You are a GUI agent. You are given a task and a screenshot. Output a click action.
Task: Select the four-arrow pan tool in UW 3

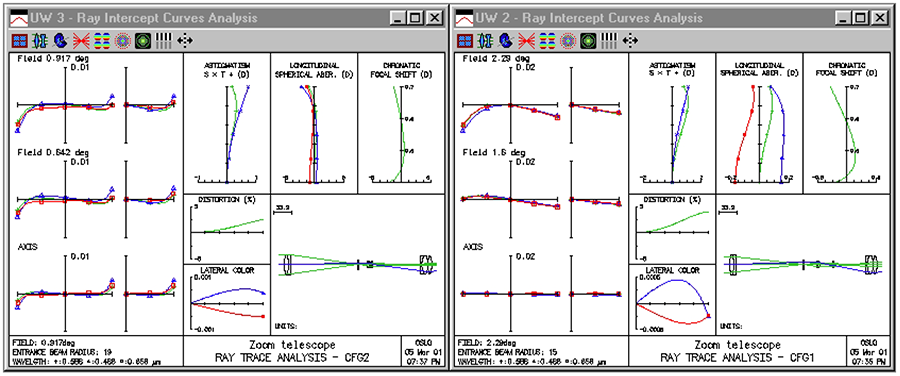(x=185, y=40)
